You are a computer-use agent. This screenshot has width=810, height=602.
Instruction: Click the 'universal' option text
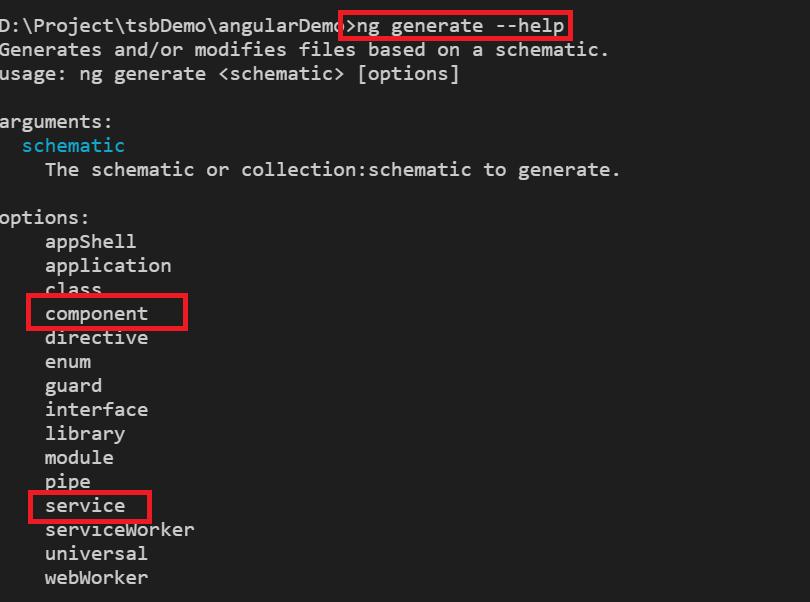point(96,553)
